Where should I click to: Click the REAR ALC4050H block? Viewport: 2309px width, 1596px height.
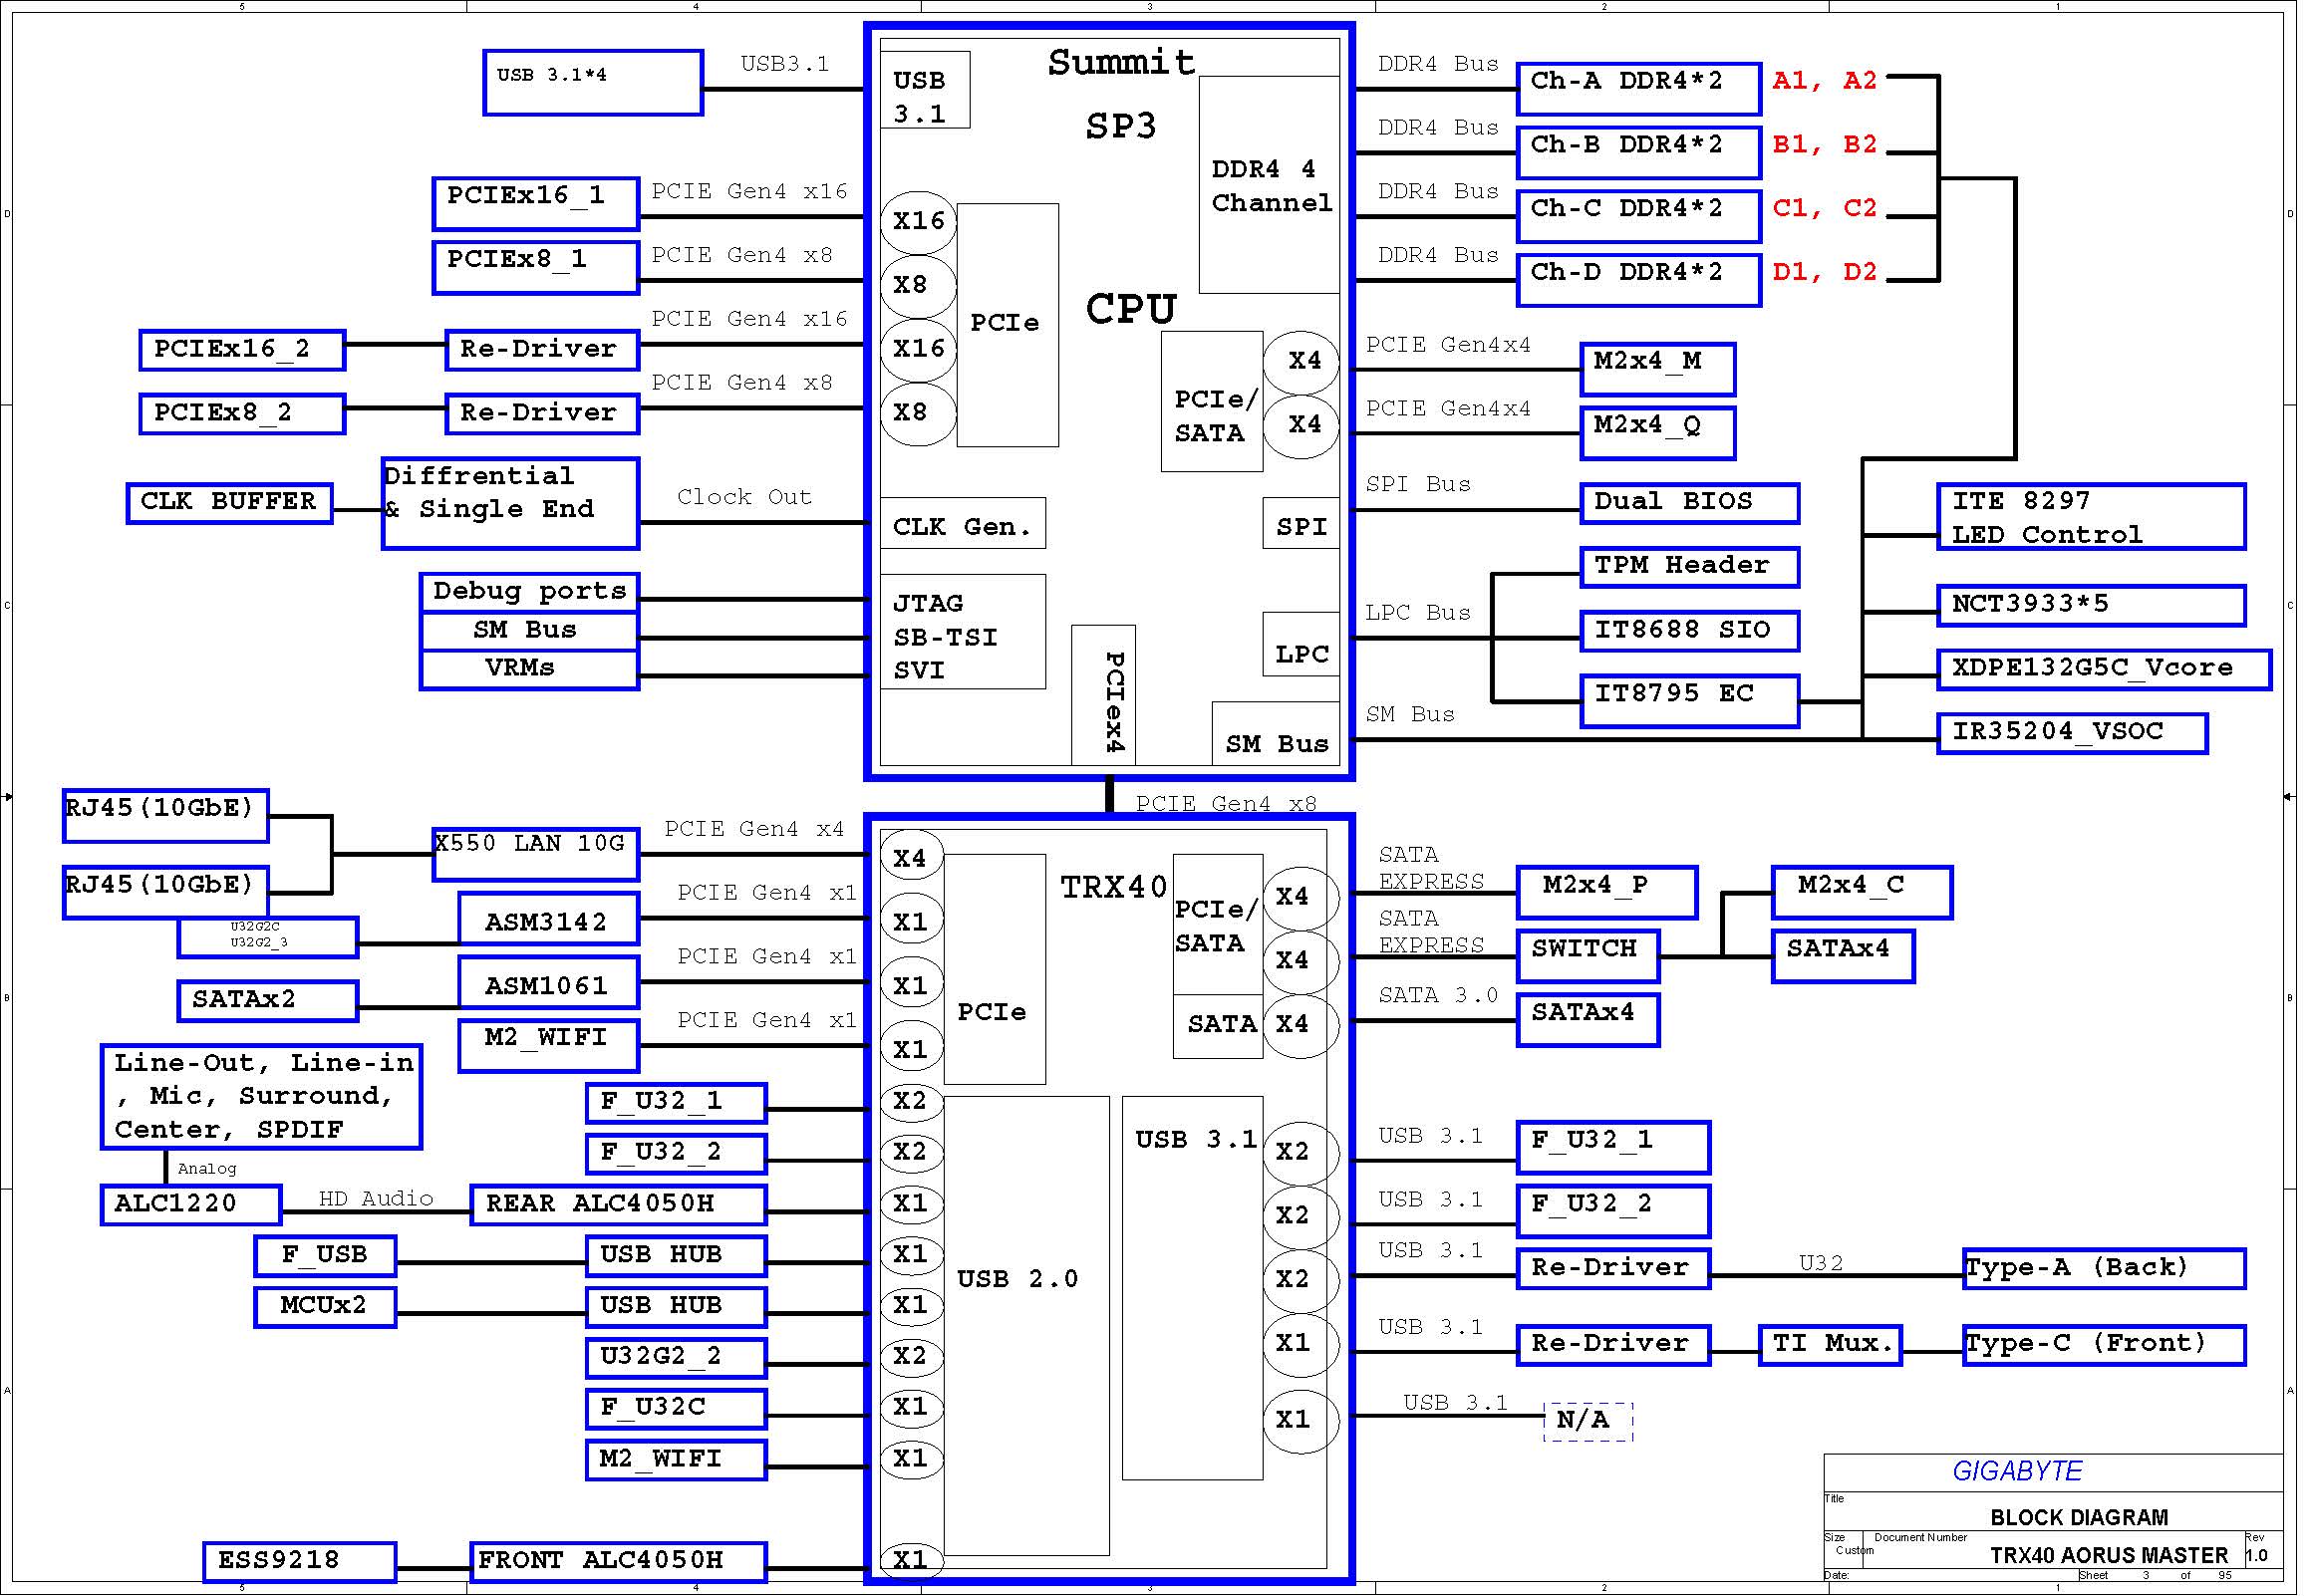click(620, 1205)
